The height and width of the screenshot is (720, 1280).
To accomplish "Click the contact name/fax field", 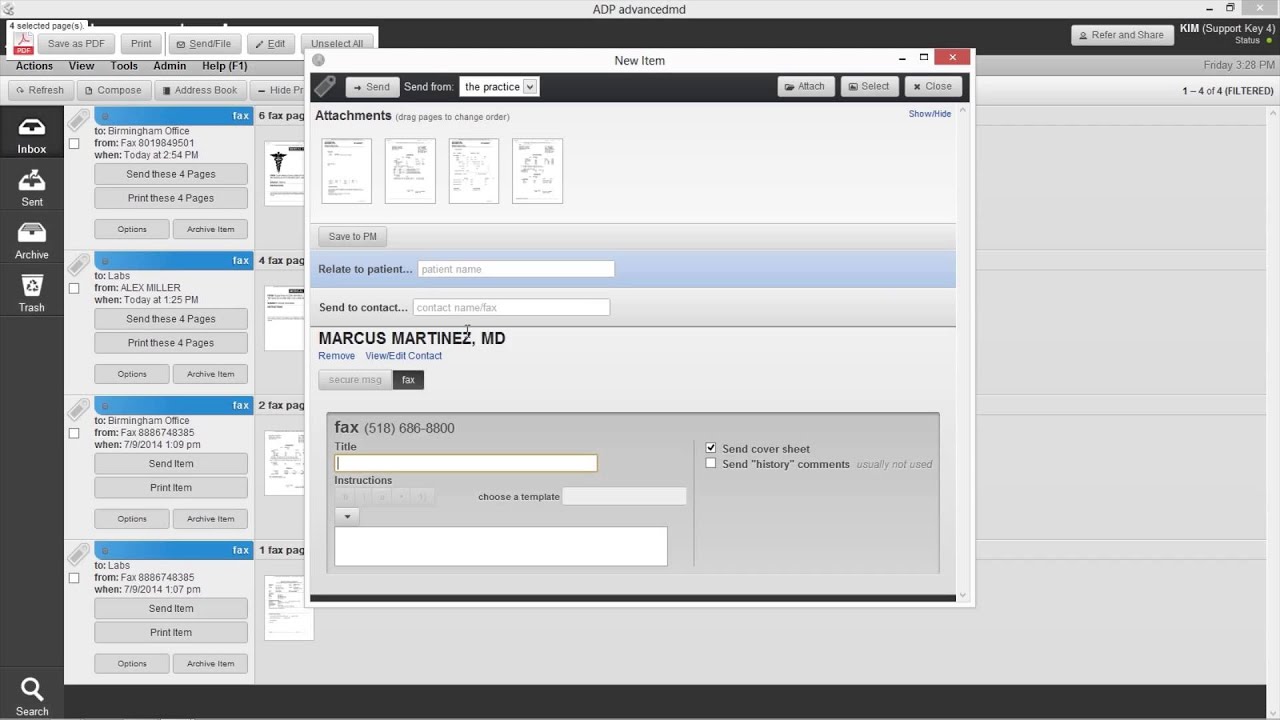I will [x=511, y=307].
